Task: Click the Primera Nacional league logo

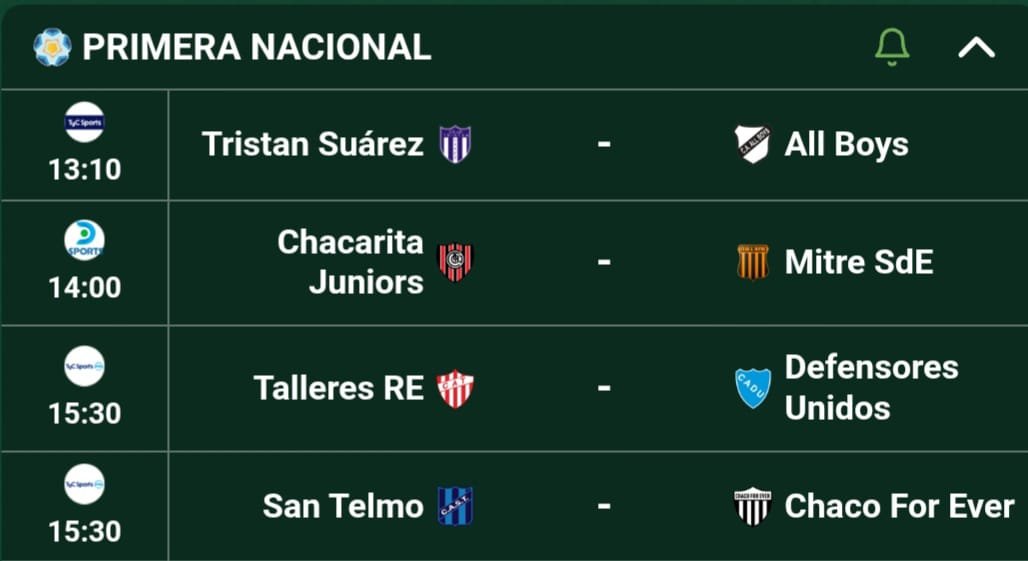Action: click(x=52, y=47)
